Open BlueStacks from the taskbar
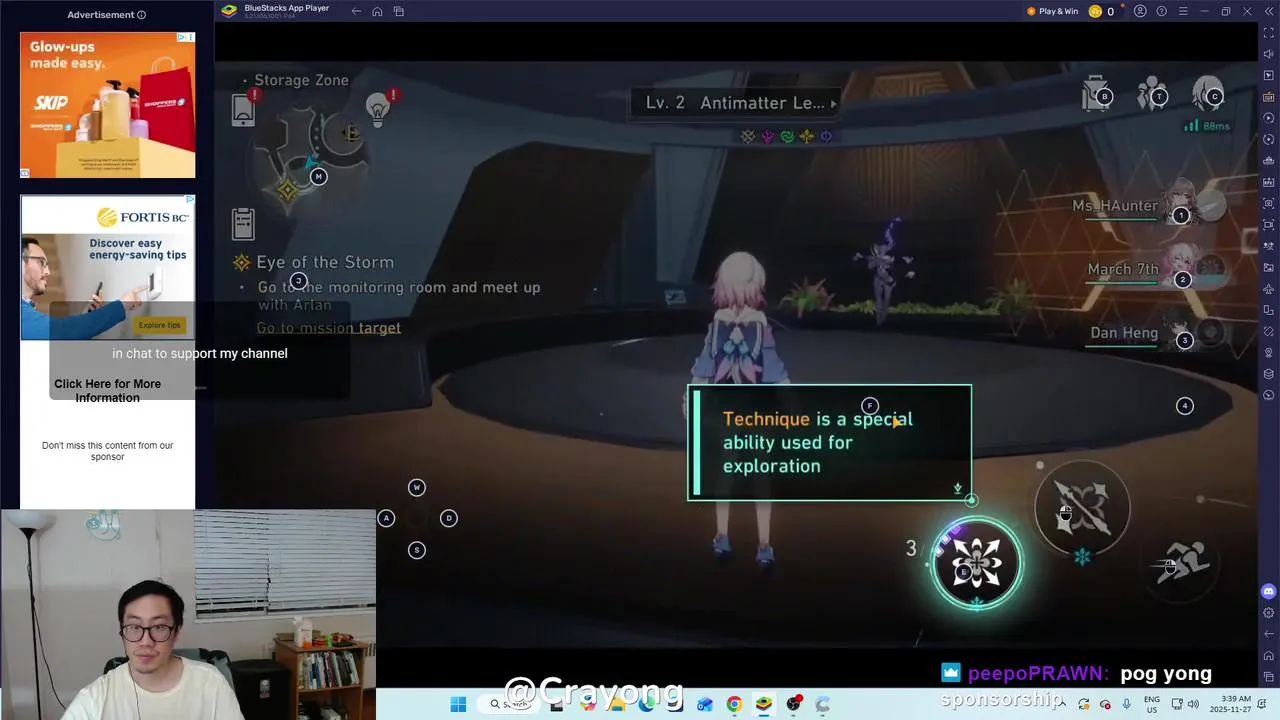The width and height of the screenshot is (1280, 720). 764,704
